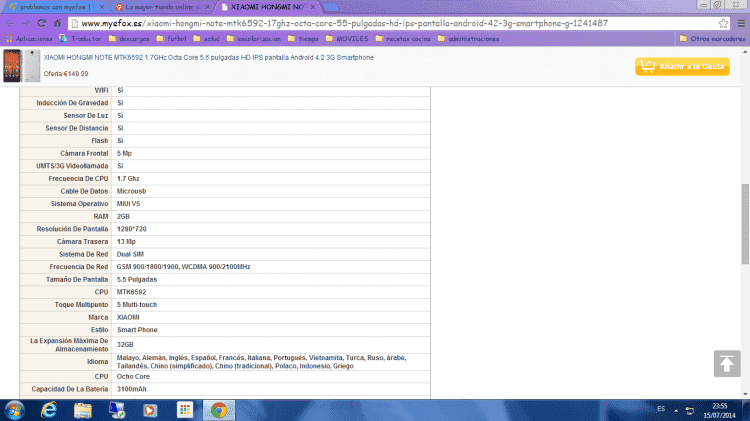Go back to the previous page
This screenshot has height=421, width=750.
[10, 23]
